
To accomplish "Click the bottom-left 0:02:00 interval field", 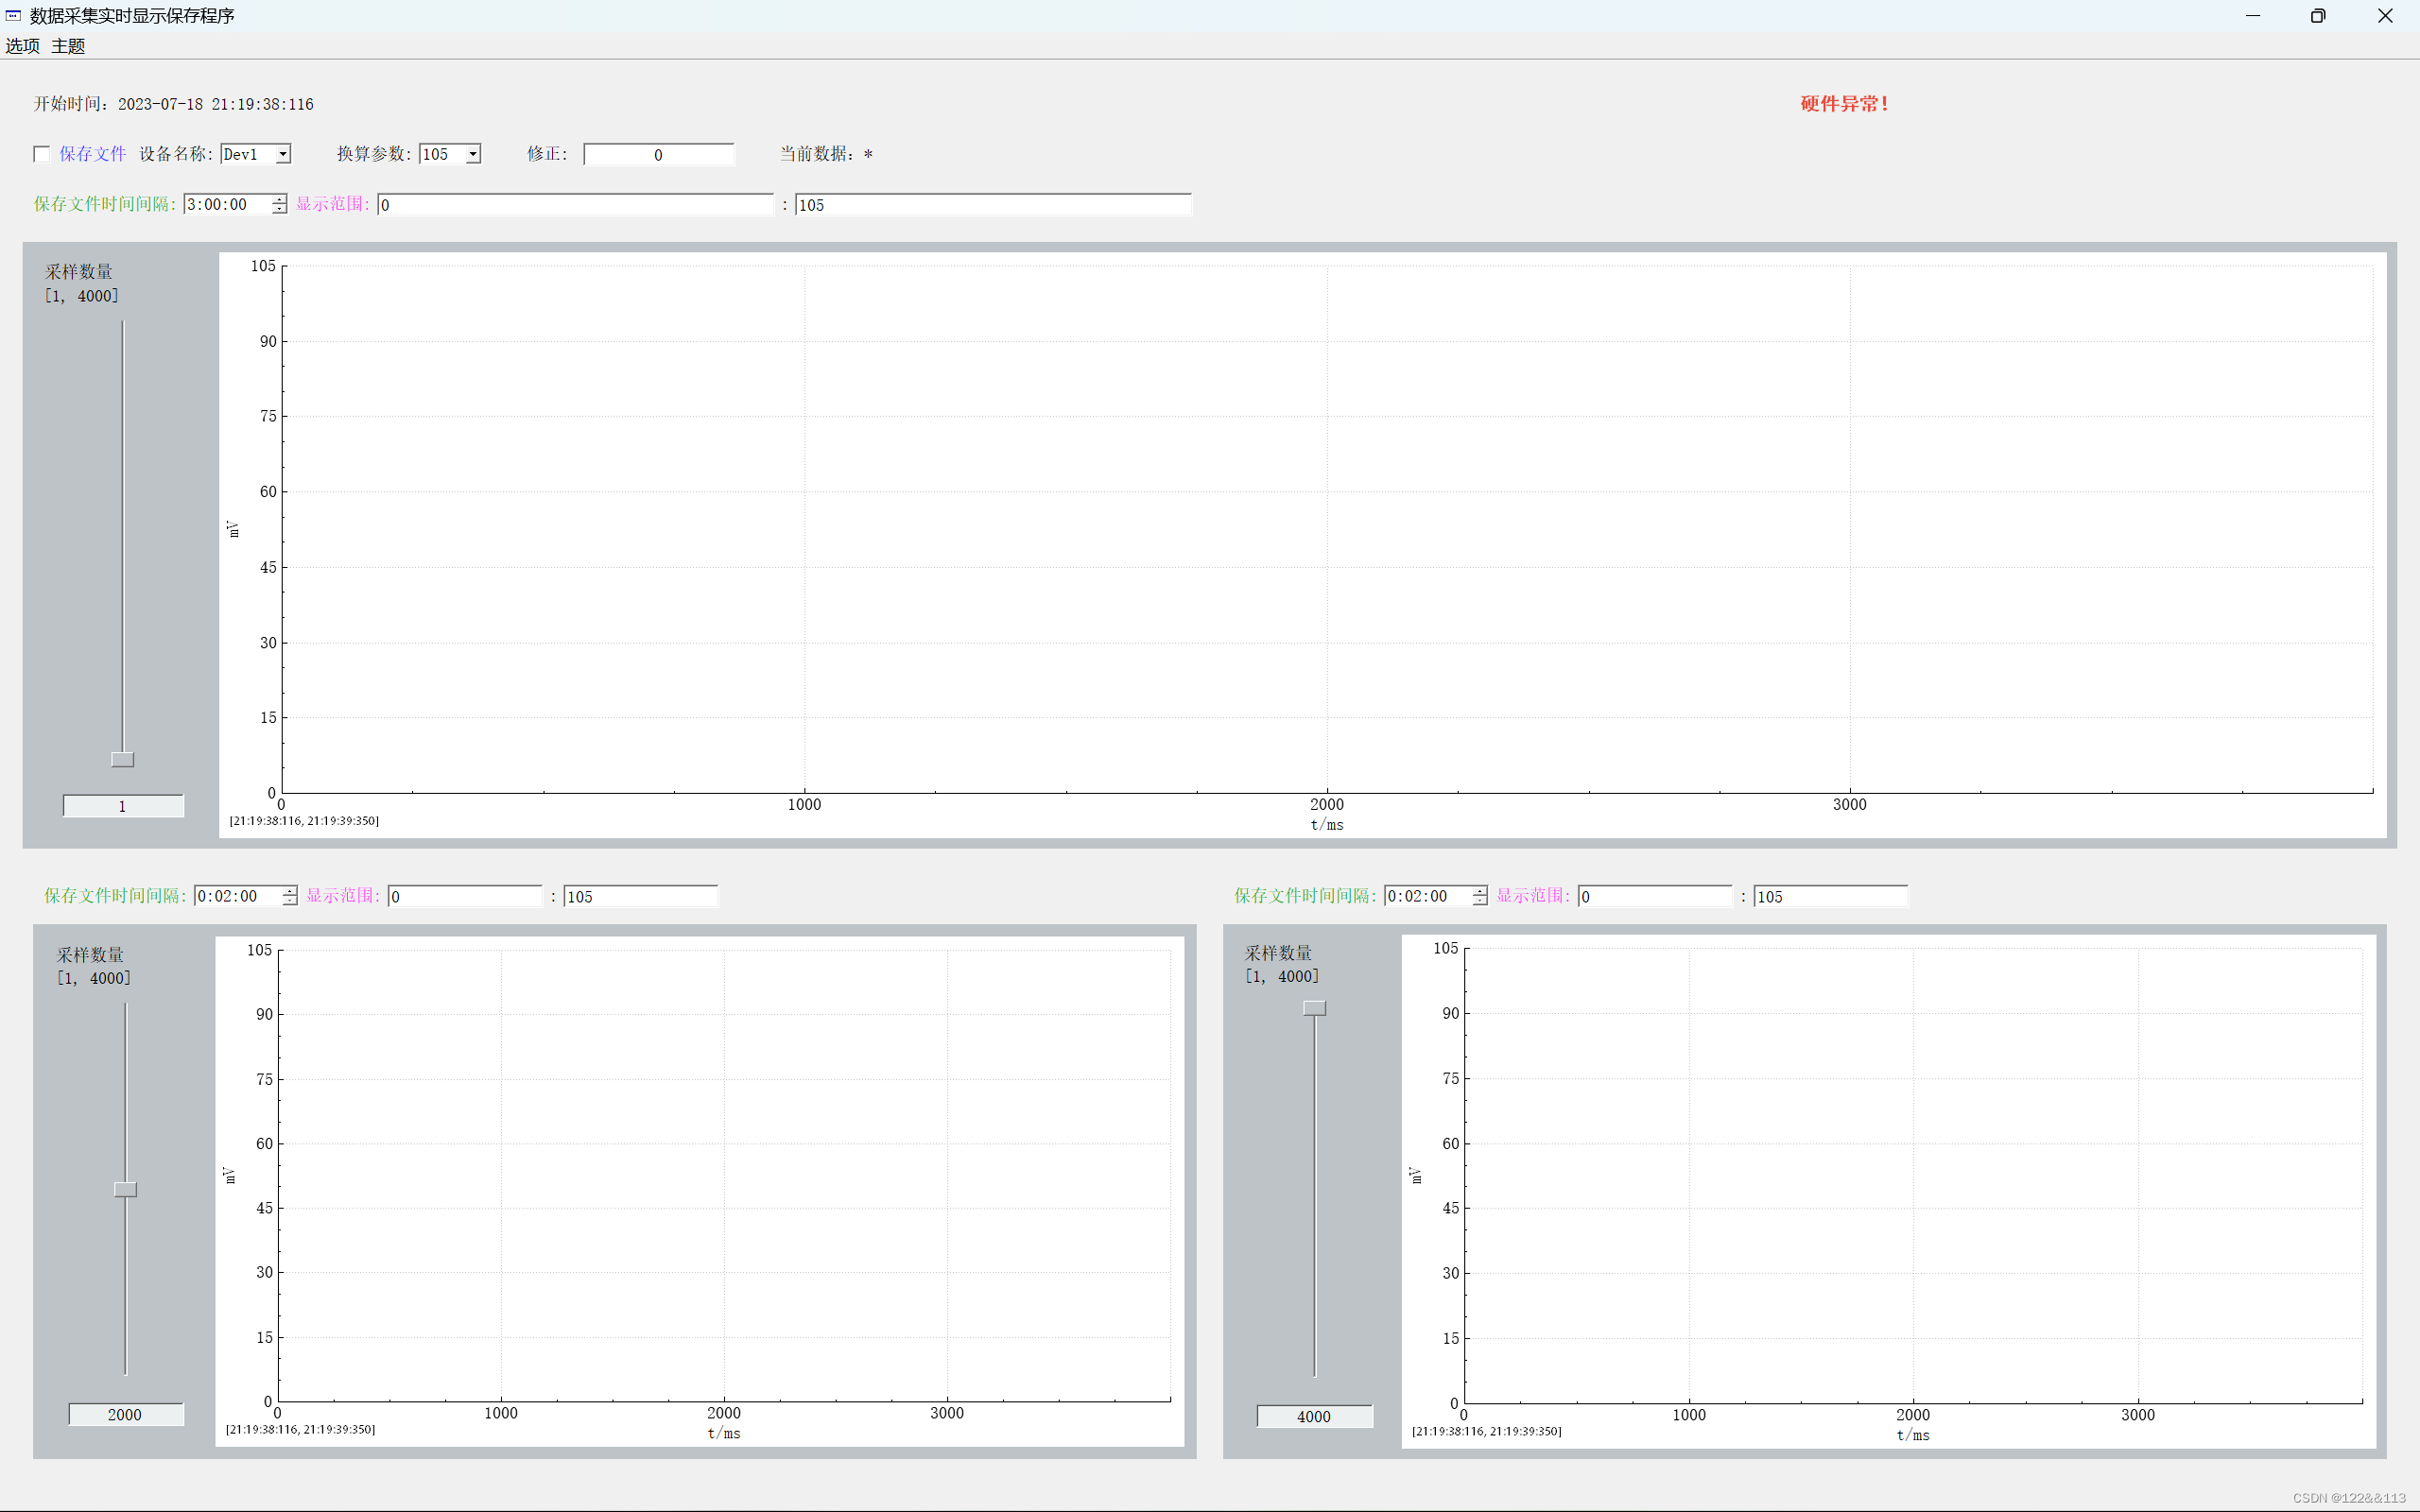I will pyautogui.click(x=238, y=896).
